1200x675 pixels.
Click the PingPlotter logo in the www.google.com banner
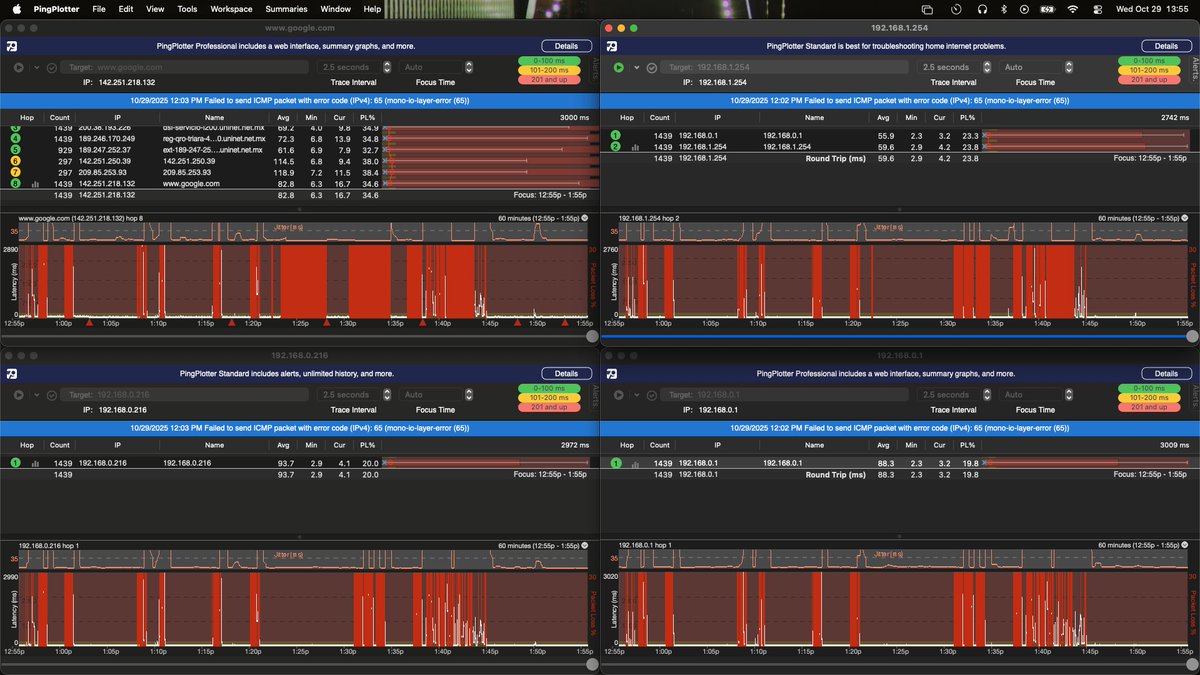click(x=10, y=46)
